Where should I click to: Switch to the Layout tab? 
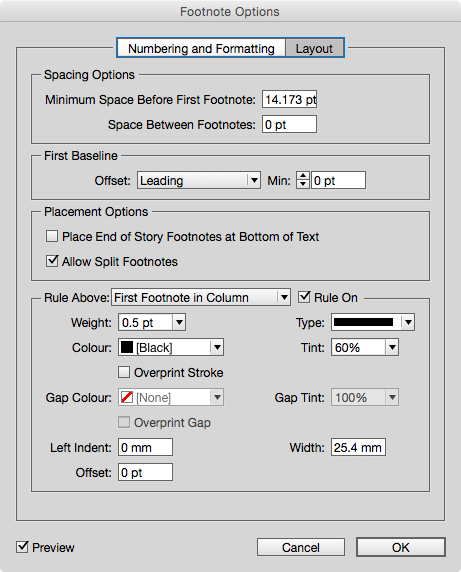click(314, 48)
